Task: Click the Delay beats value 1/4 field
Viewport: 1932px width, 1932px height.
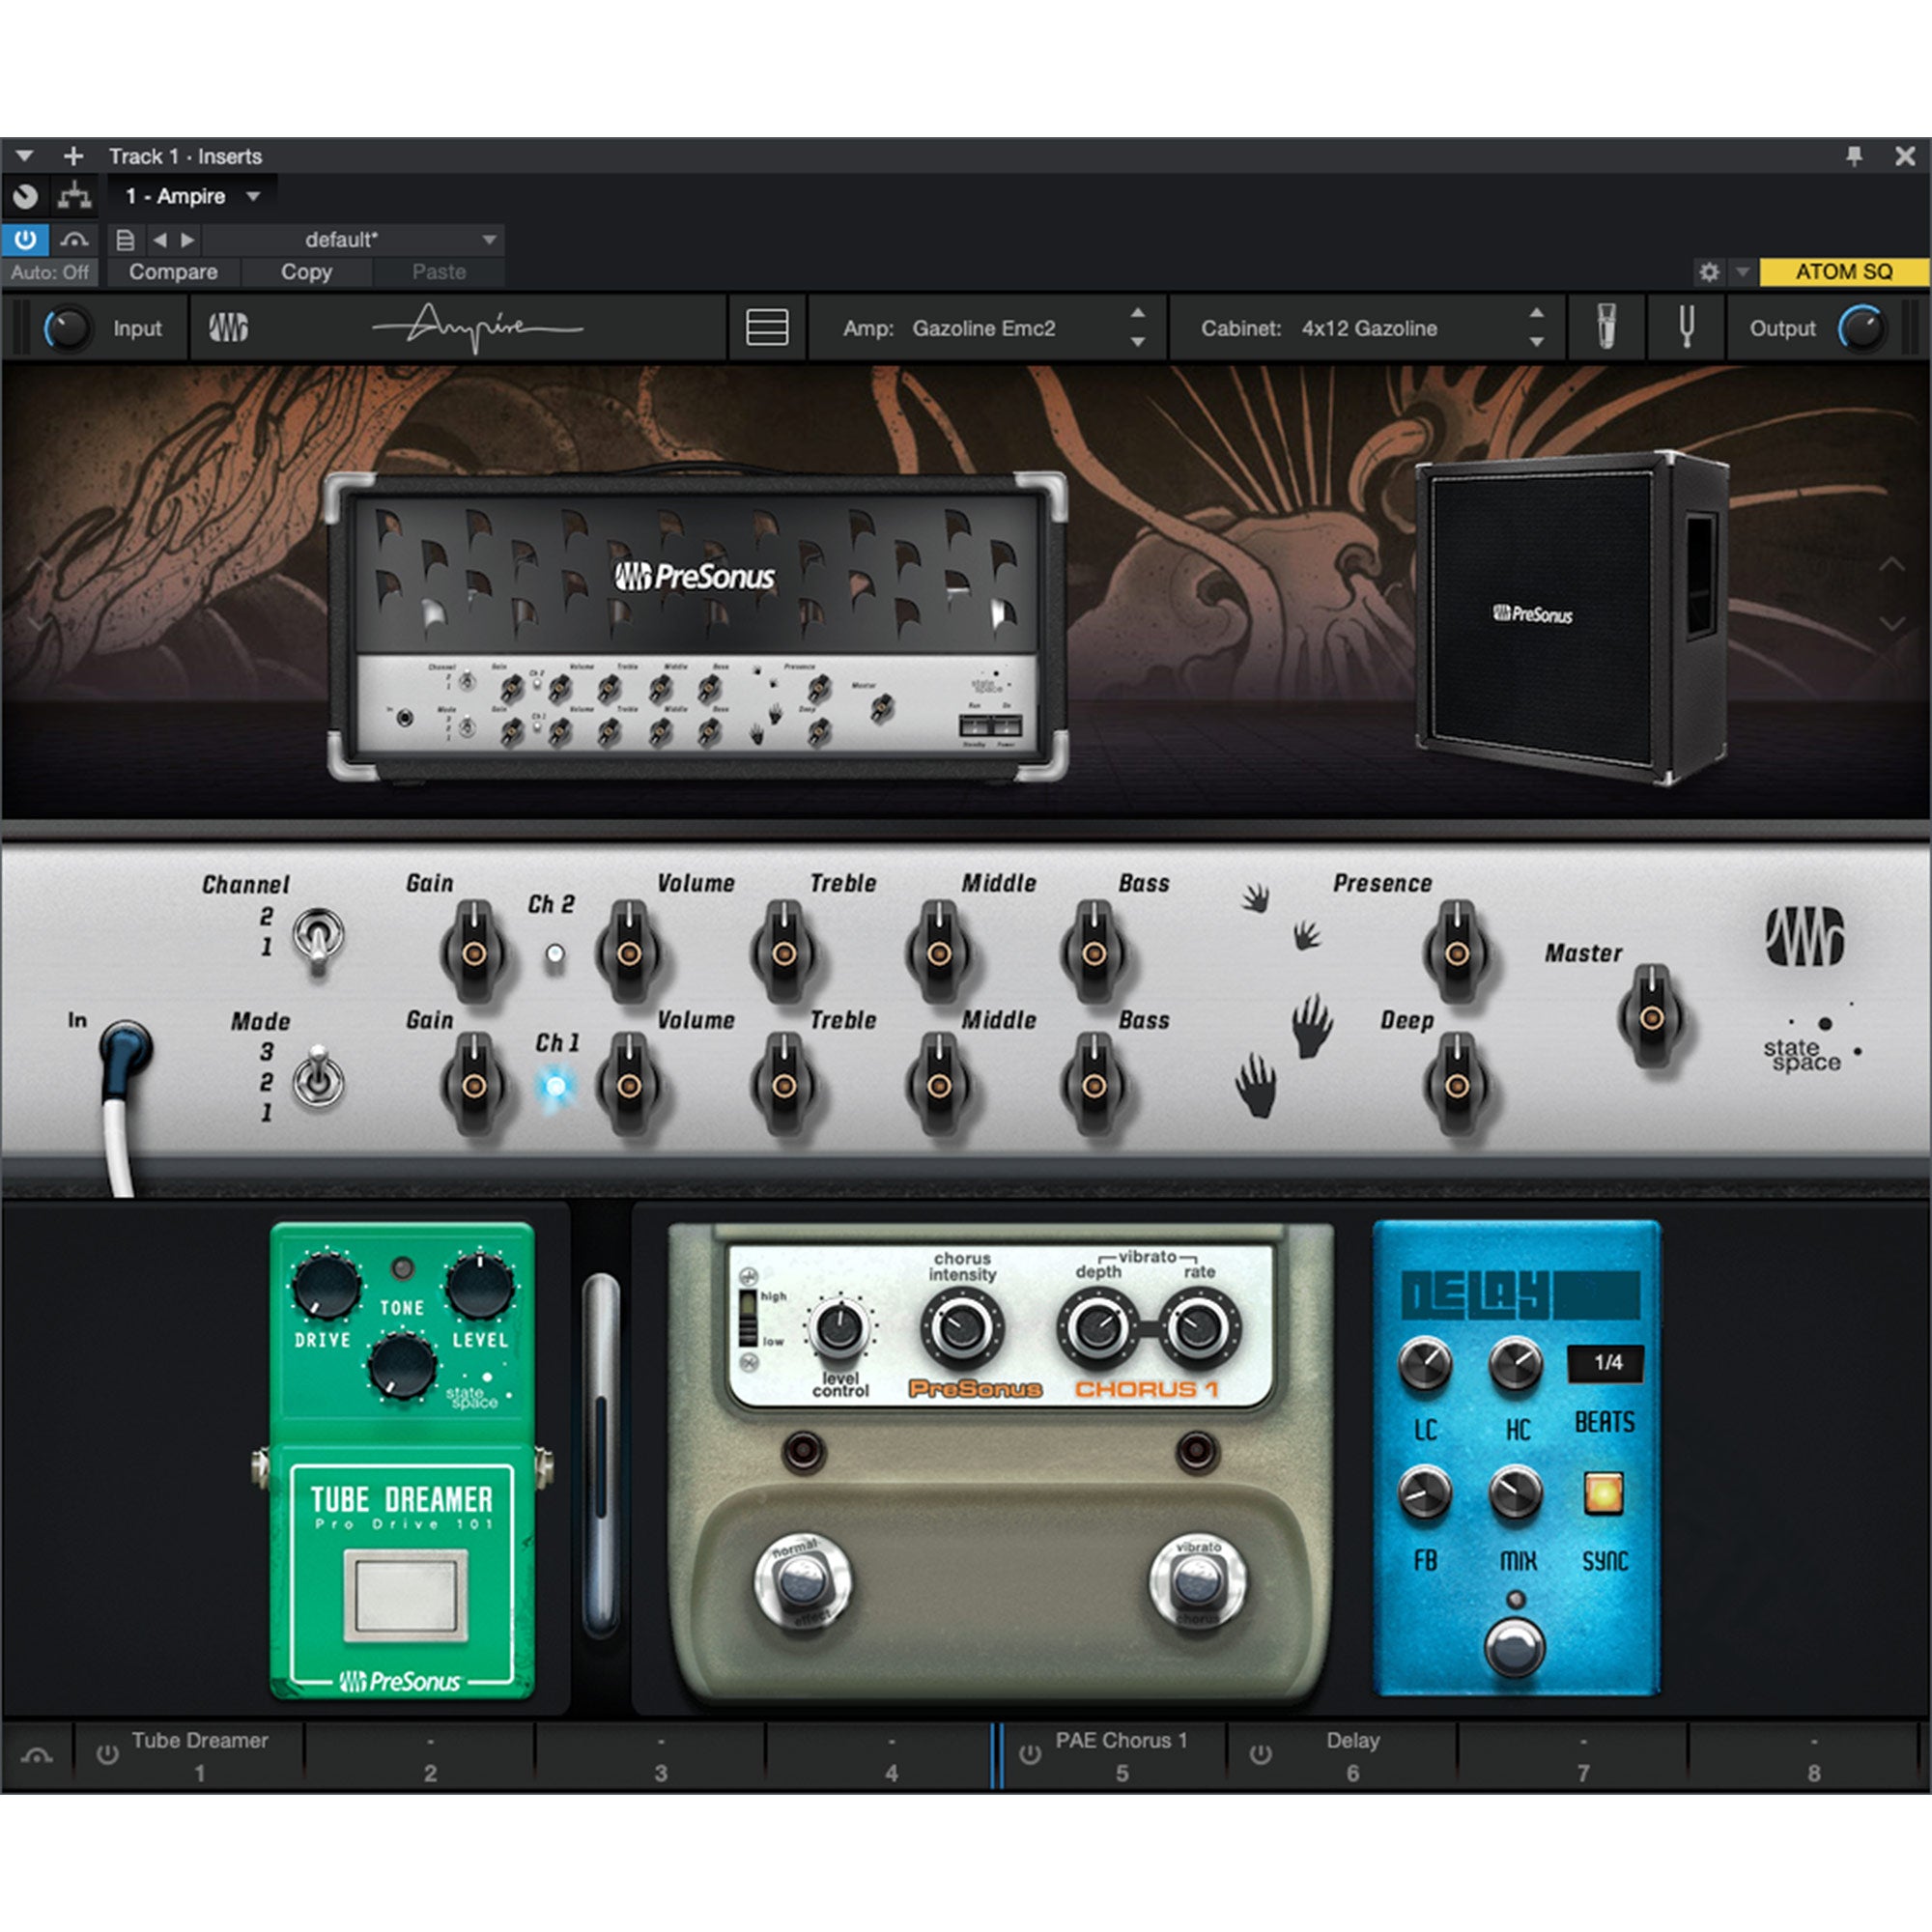Action: (x=1607, y=1363)
